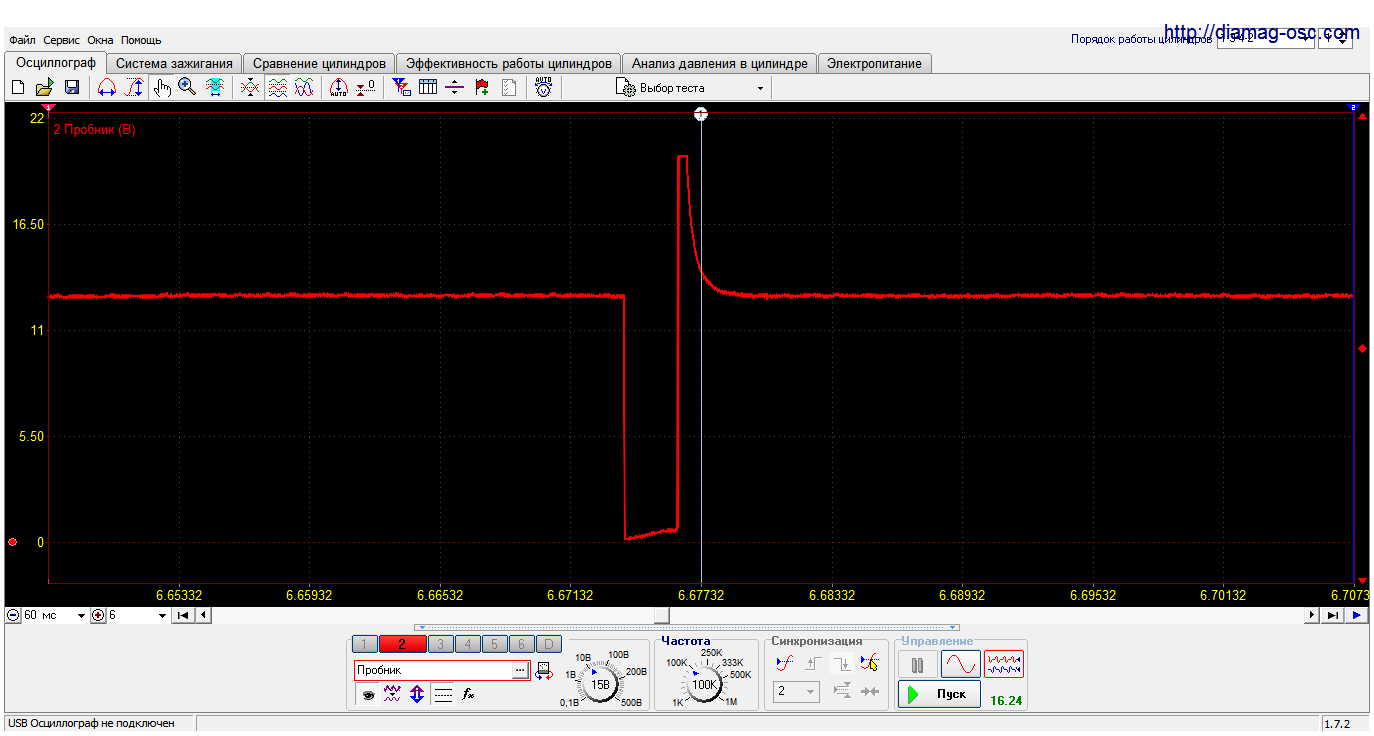Open the Файл menu
Viewport: 1374px width, 736px height.
pyautogui.click(x=22, y=40)
